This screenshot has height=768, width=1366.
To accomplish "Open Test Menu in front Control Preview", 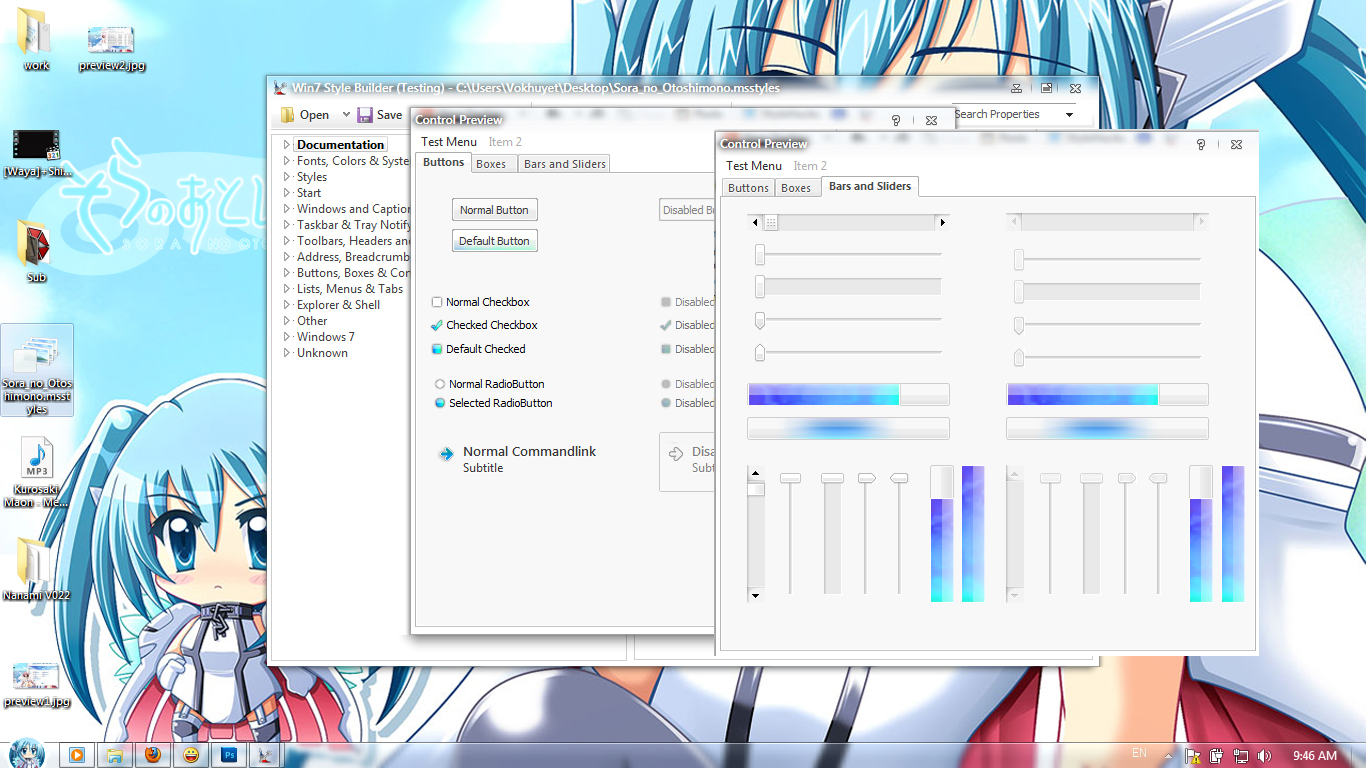I will click(x=754, y=166).
